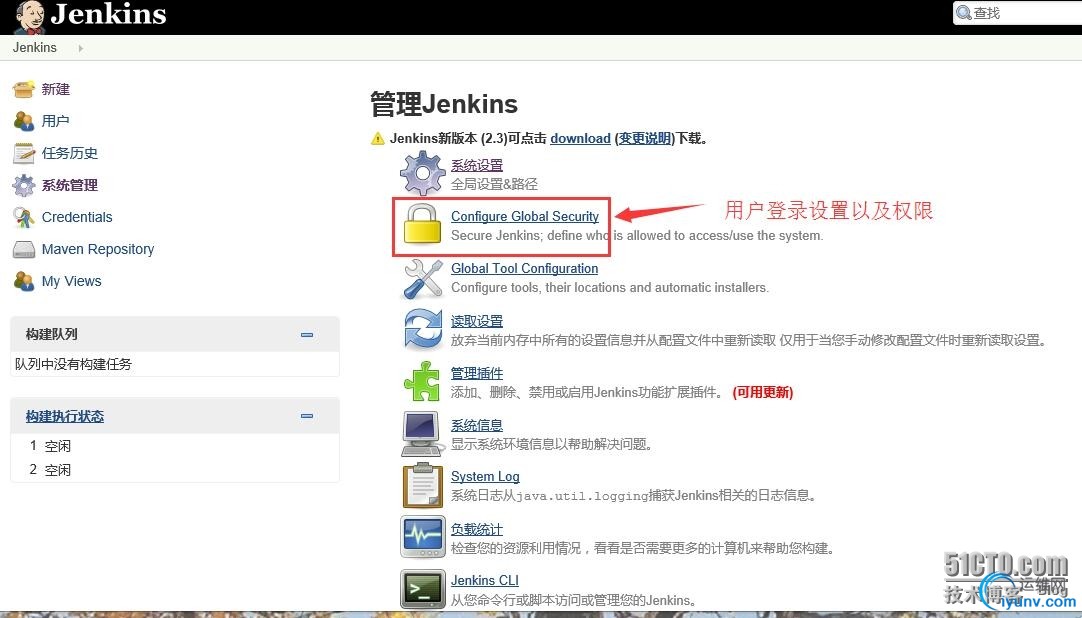This screenshot has width=1082, height=618.
Task: Open the 管理插件 link
Action: [x=477, y=374]
